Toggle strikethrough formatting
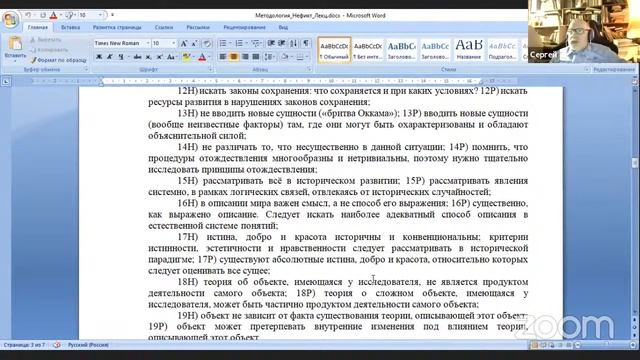 pyautogui.click(x=138, y=57)
